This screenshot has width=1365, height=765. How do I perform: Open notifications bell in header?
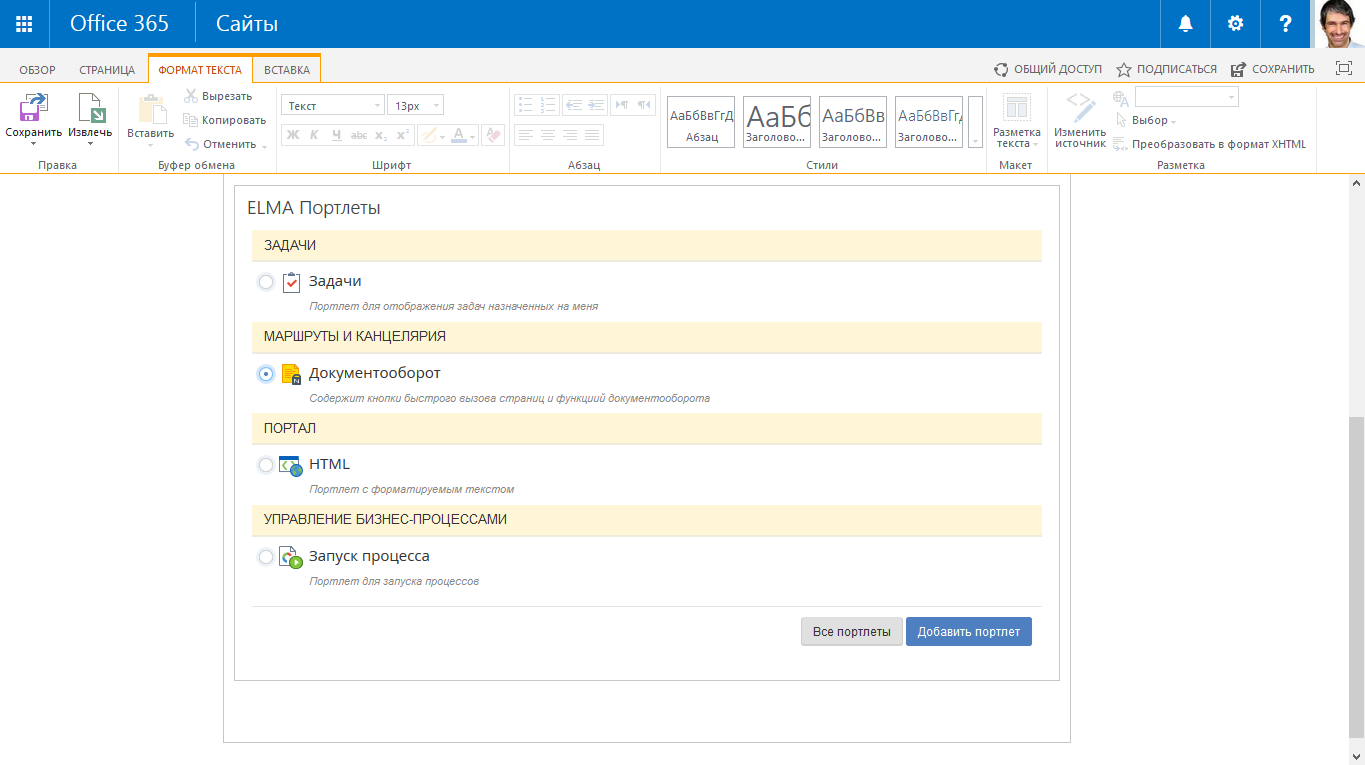(x=1185, y=24)
